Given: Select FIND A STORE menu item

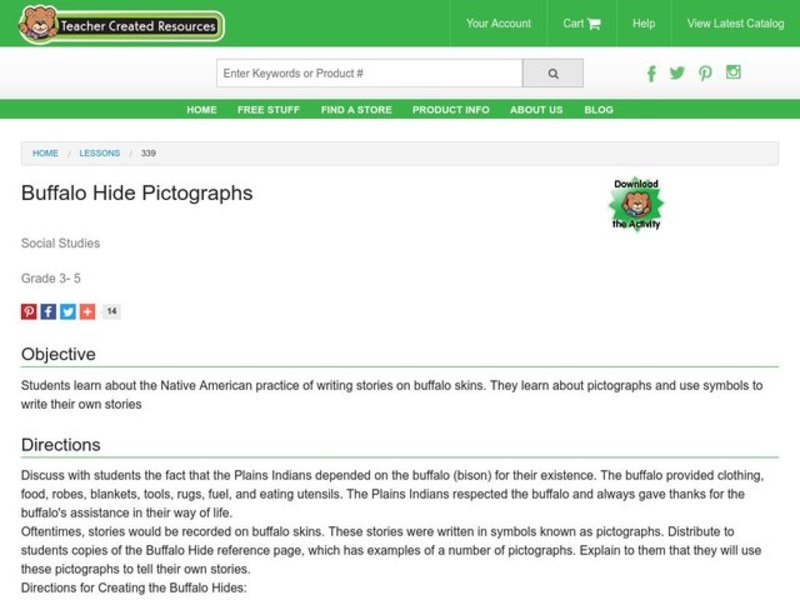Looking at the screenshot, I should (356, 110).
